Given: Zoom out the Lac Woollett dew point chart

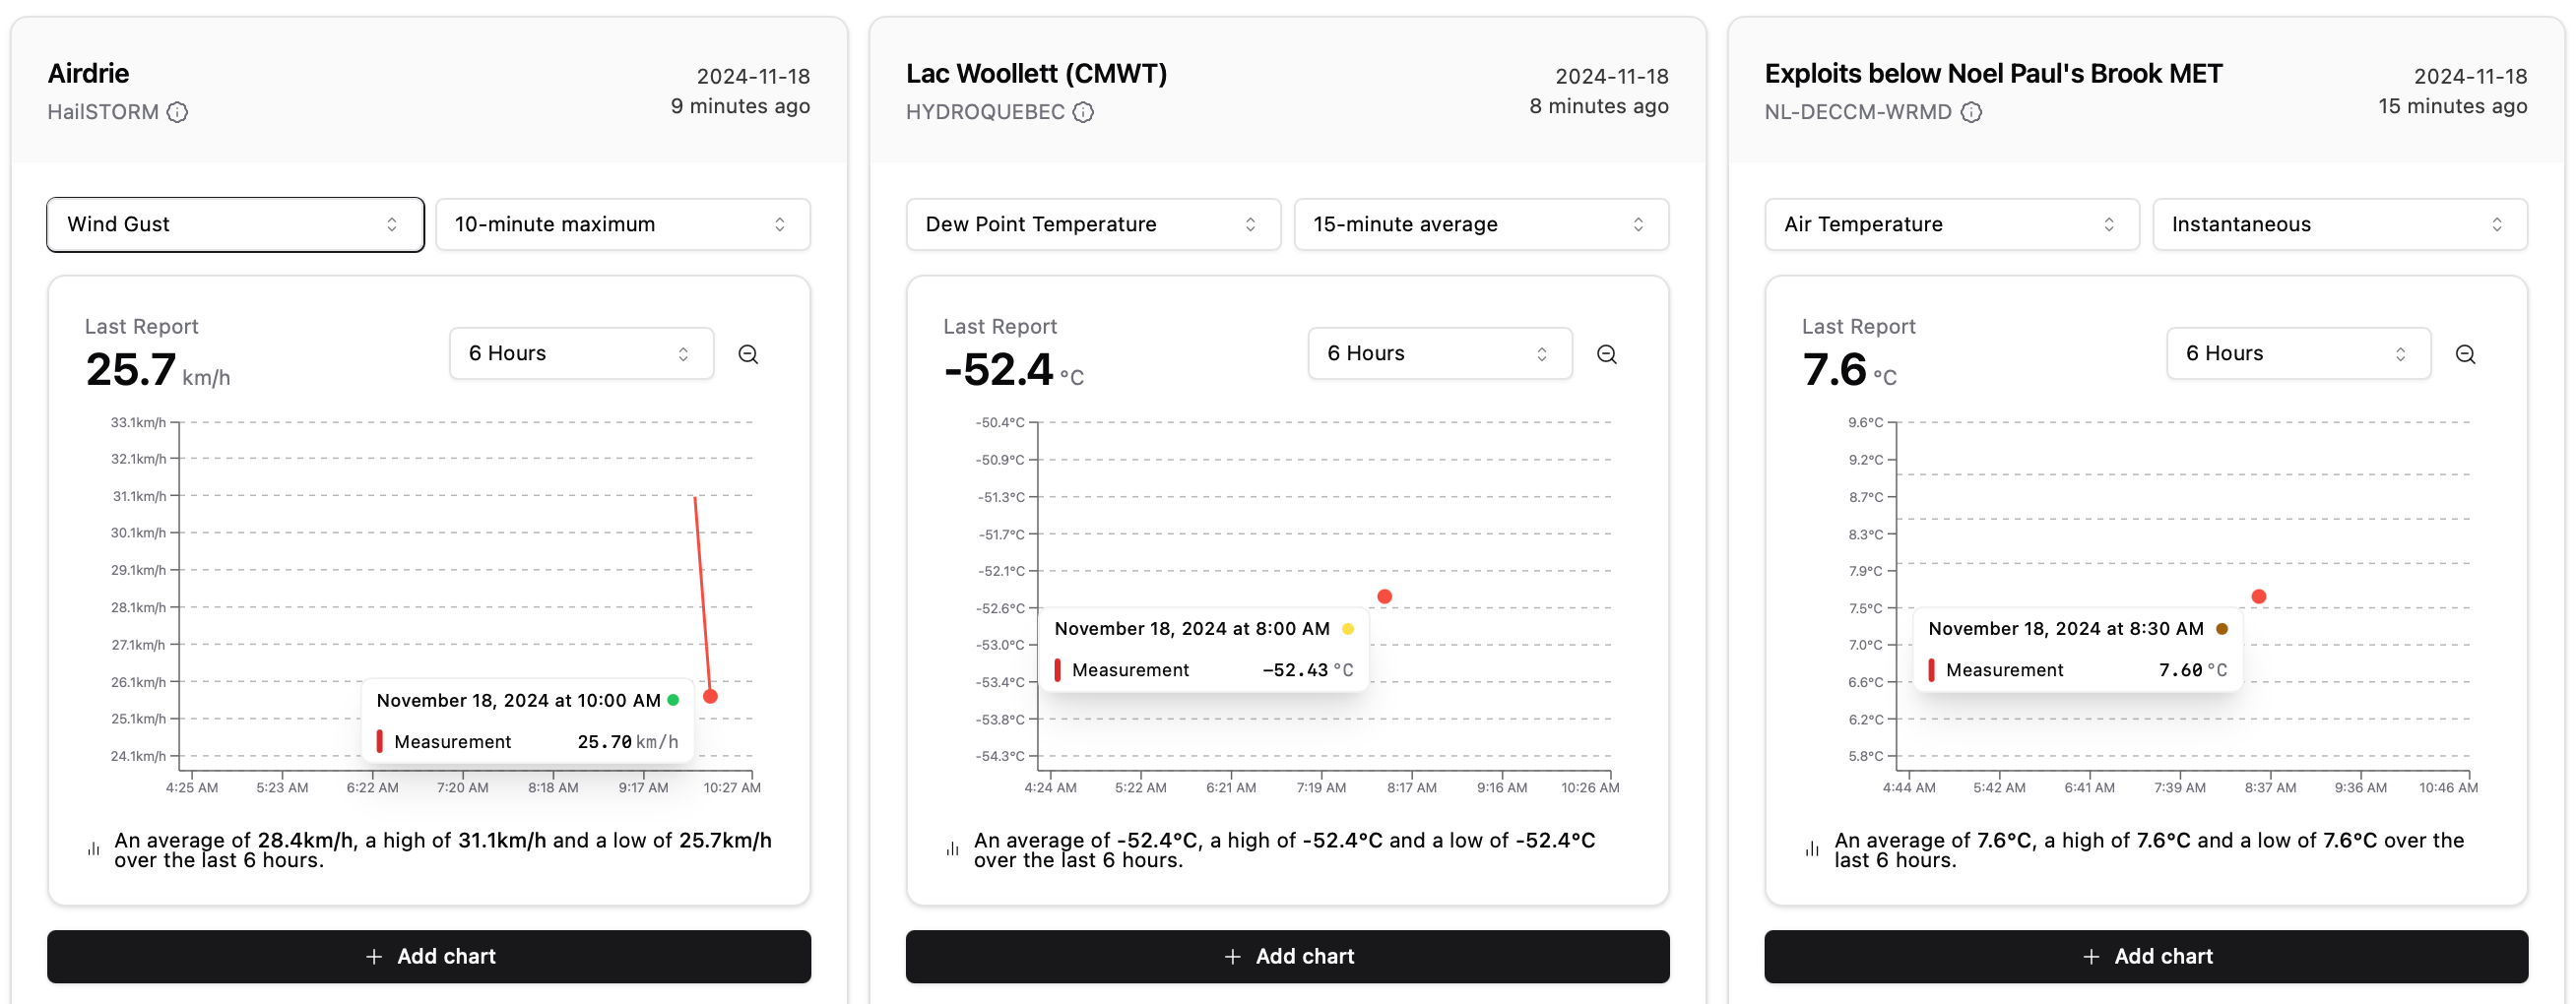Looking at the screenshot, I should coord(1607,354).
